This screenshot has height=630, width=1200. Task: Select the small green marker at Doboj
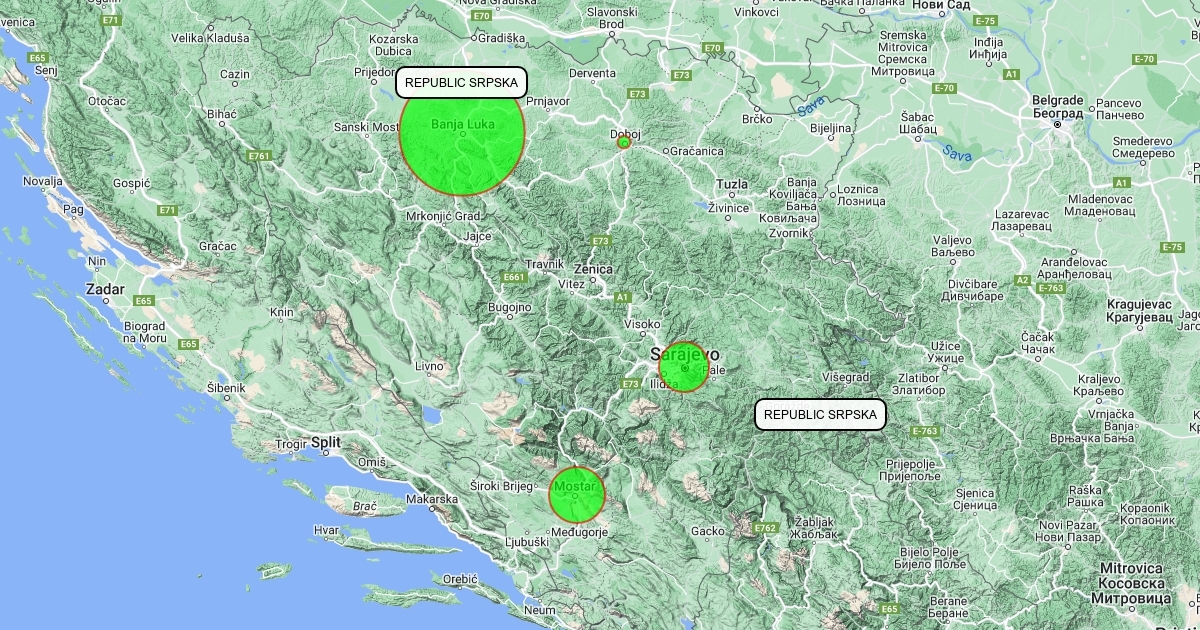coord(624,143)
